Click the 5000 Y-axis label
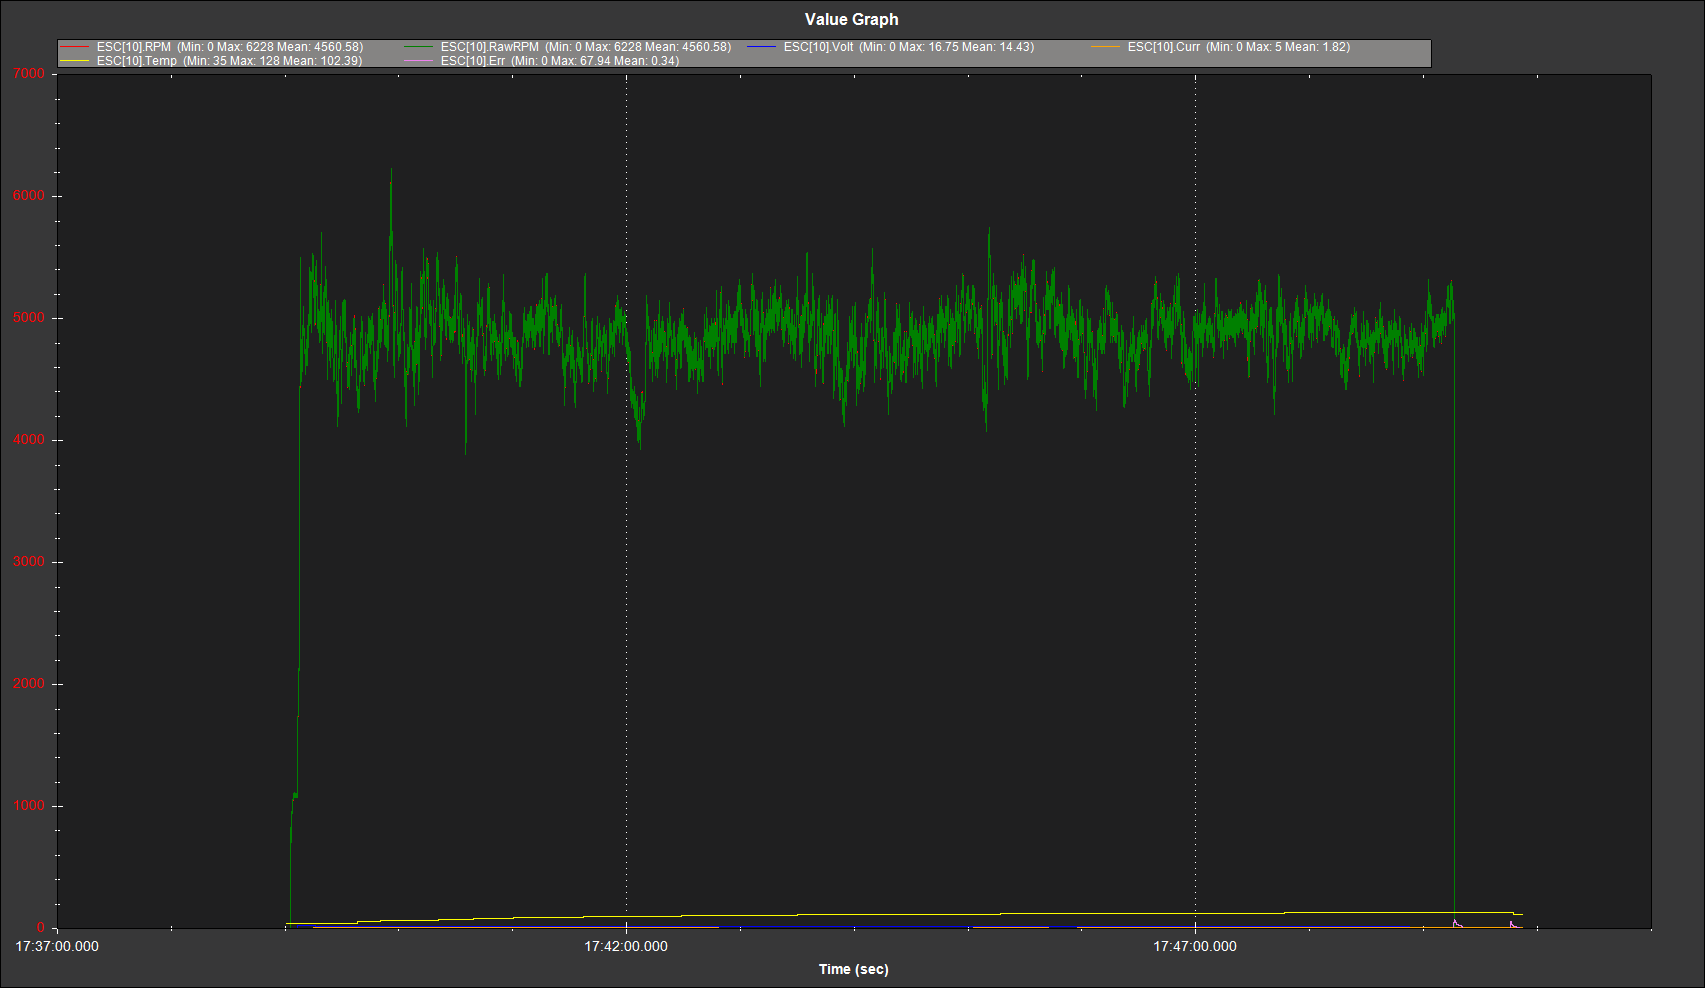The width and height of the screenshot is (1705, 988). (29, 318)
